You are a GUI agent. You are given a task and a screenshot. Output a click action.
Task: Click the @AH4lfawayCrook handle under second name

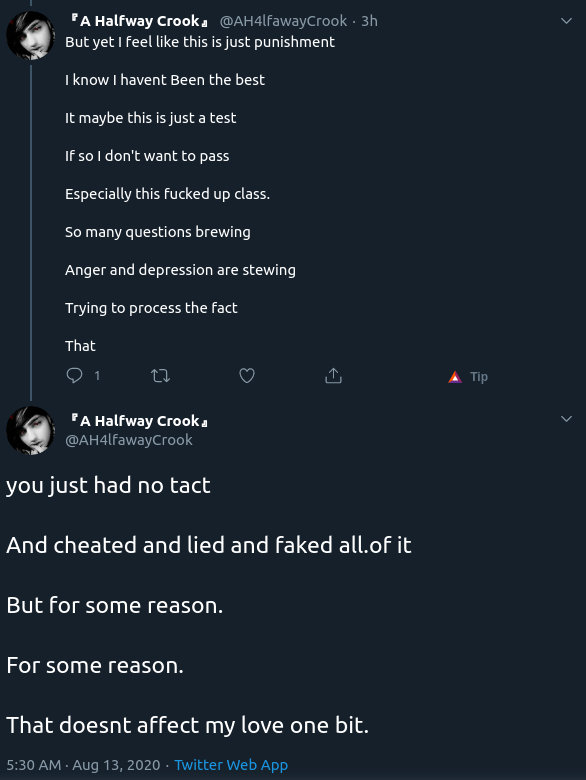point(129,440)
